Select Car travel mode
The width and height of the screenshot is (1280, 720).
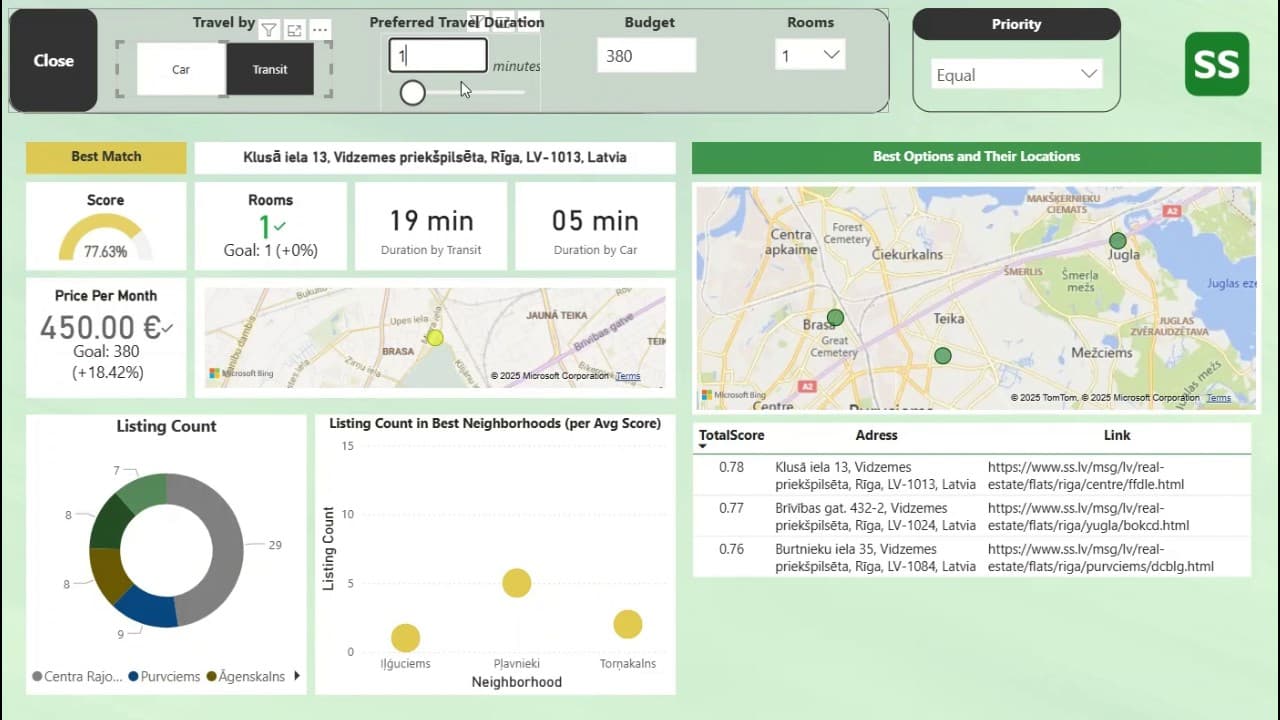(181, 69)
